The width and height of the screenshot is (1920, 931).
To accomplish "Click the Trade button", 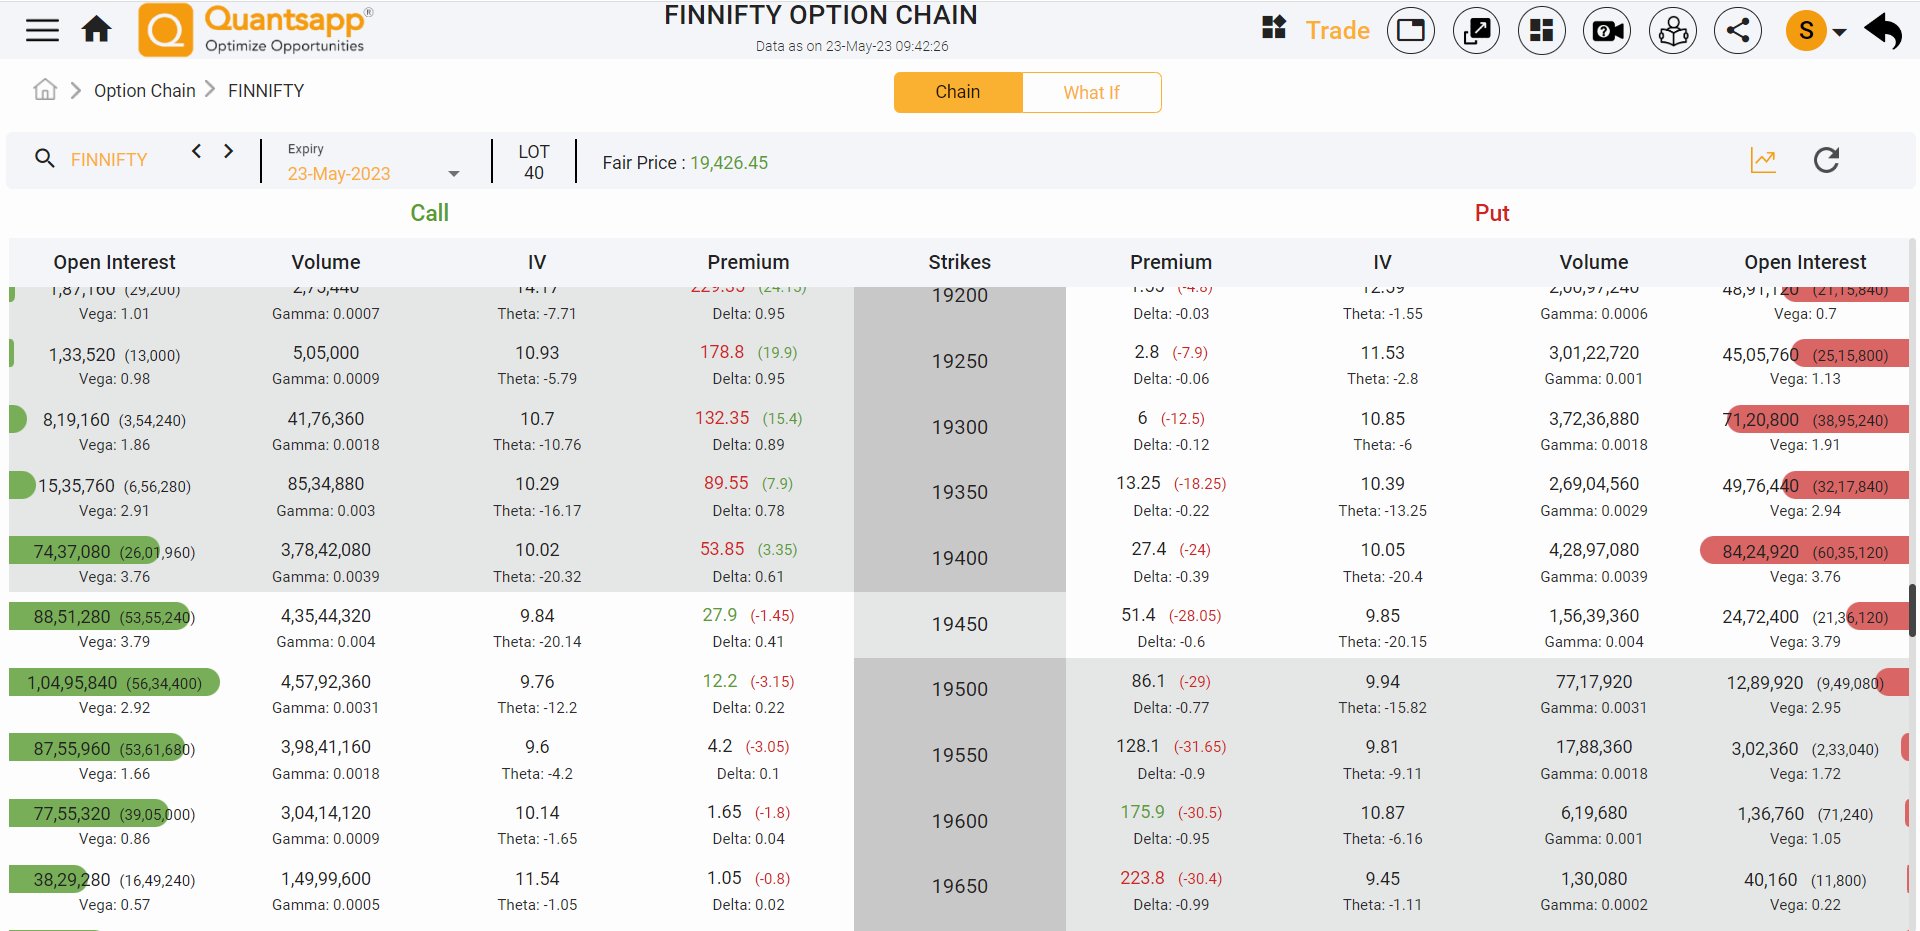I will (1337, 30).
